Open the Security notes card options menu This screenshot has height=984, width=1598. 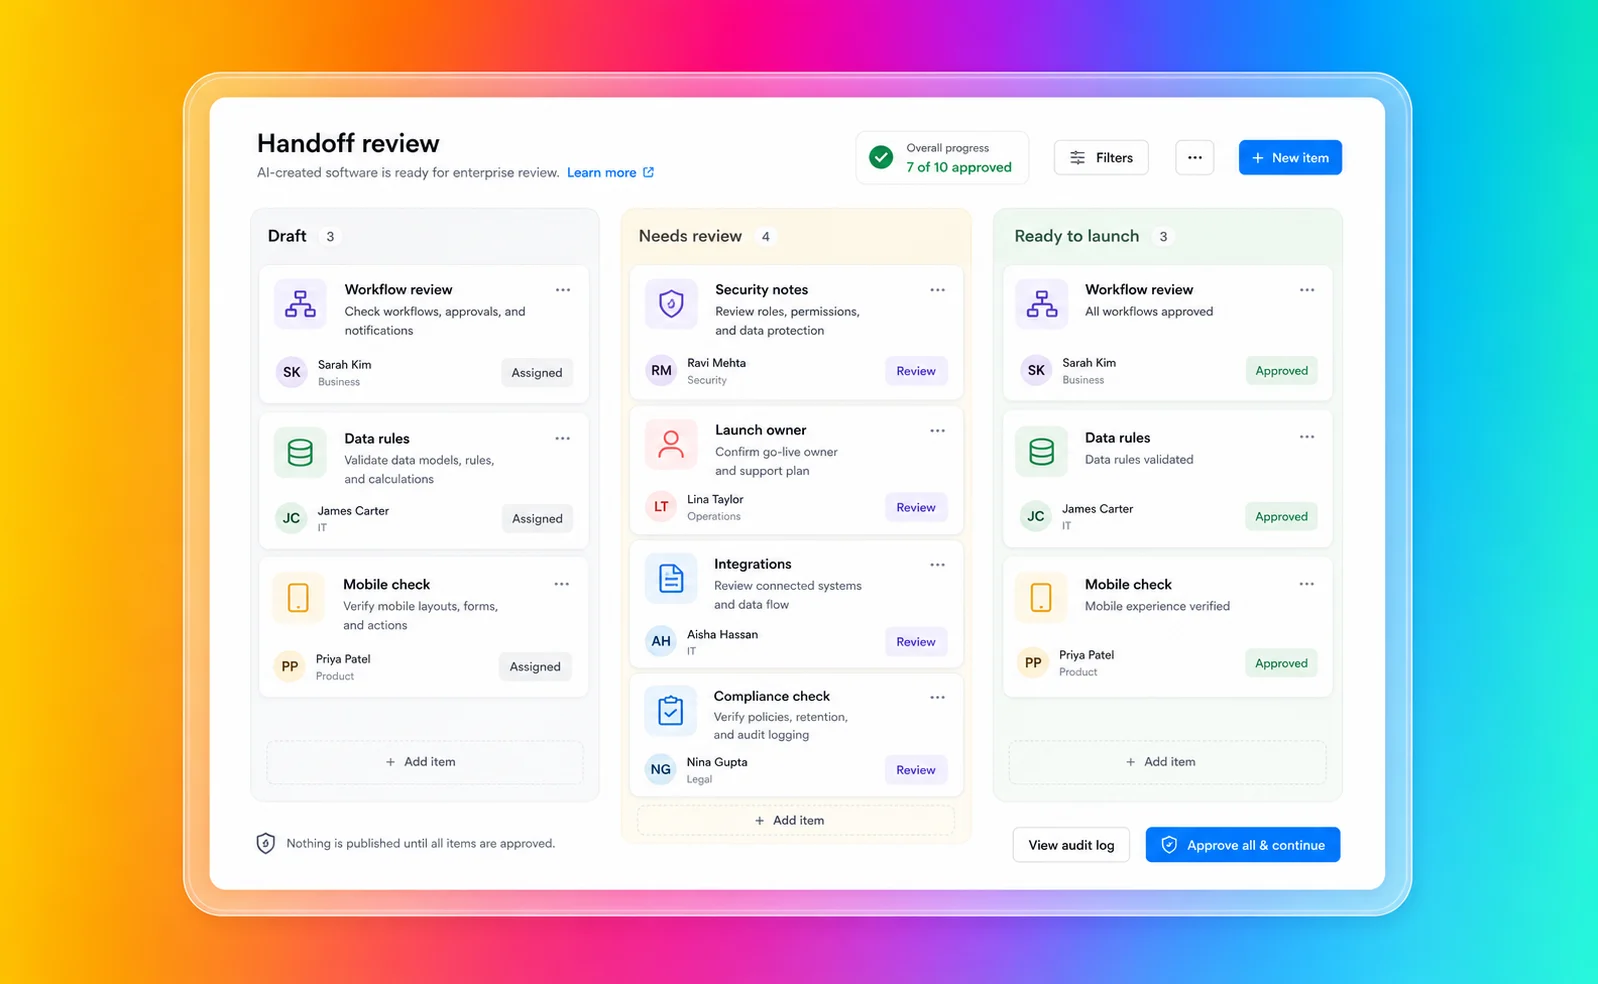[937, 290]
